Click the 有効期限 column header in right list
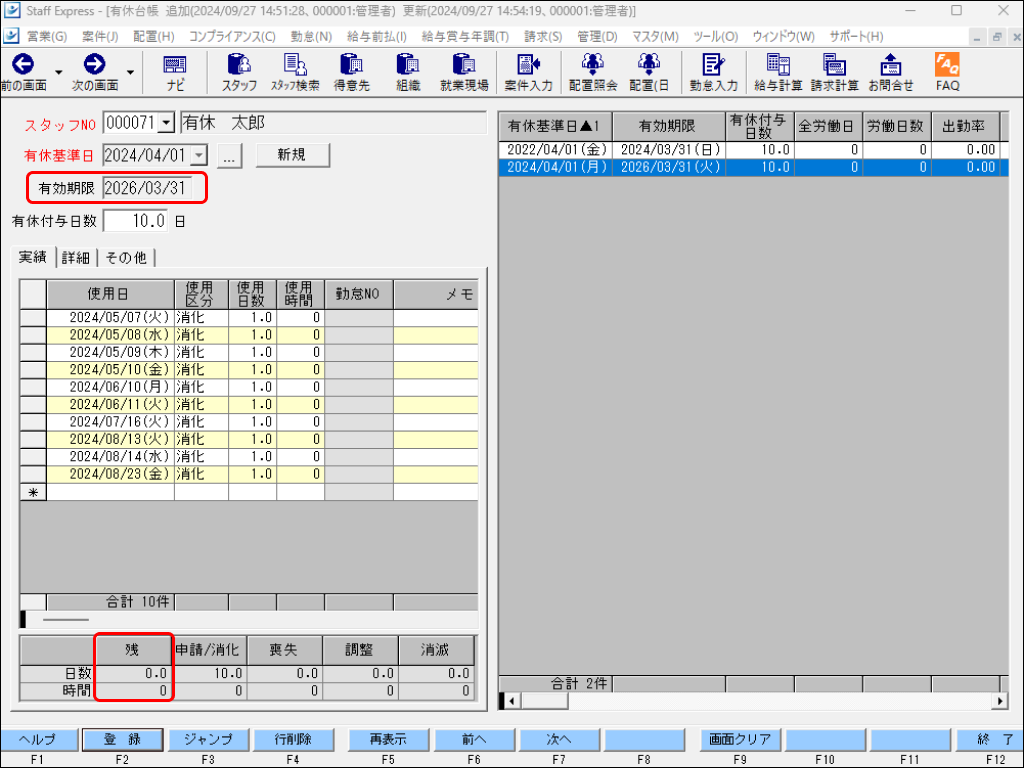 pyautogui.click(x=669, y=126)
